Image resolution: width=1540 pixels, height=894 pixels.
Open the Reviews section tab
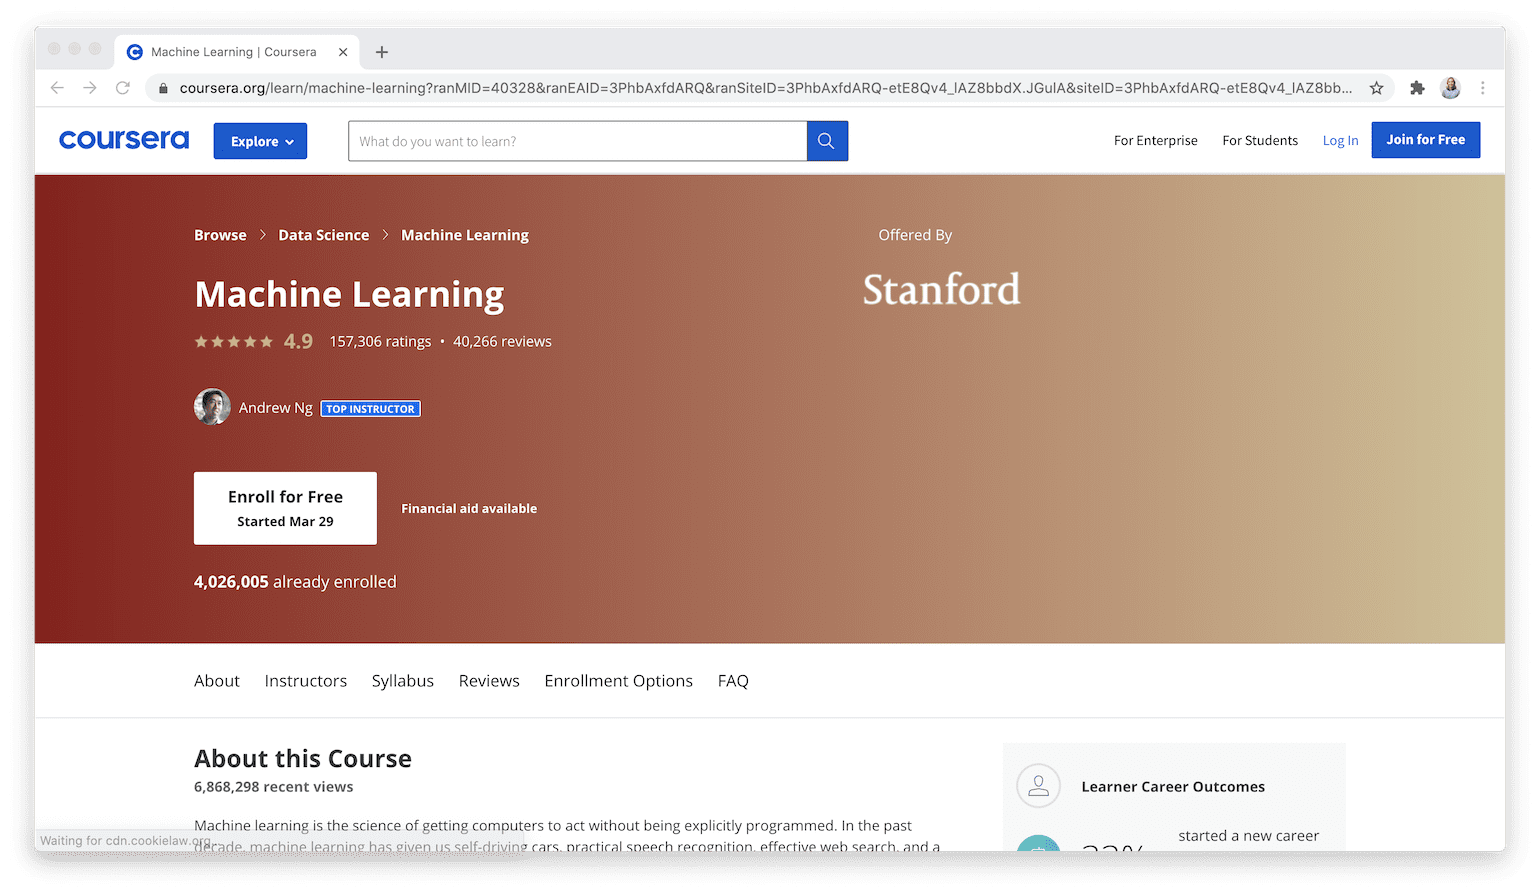click(489, 680)
